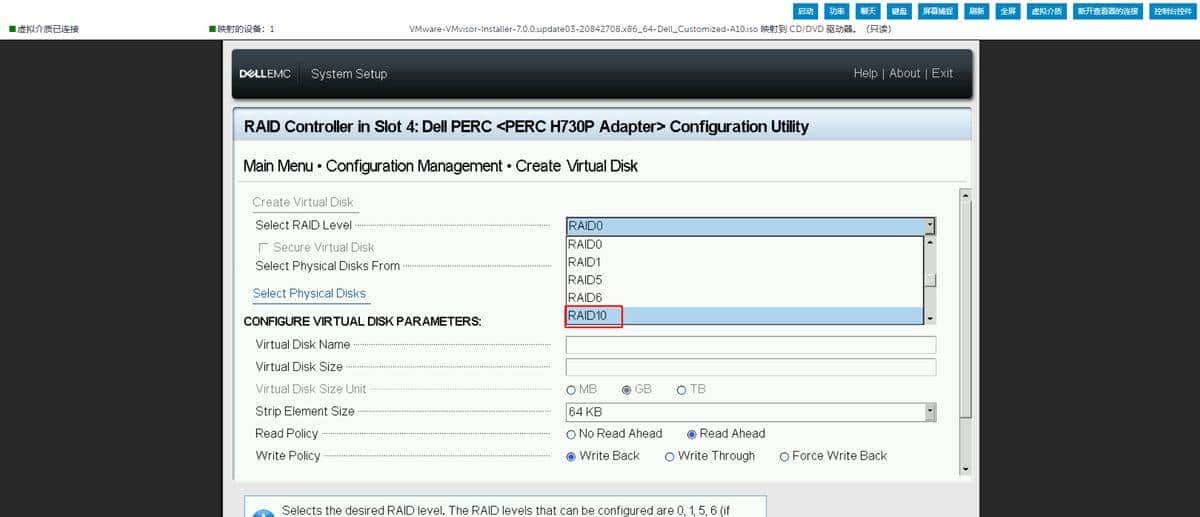Click the RAID list scrollbar thumb
The height and width of the screenshot is (517, 1200).
(930, 280)
